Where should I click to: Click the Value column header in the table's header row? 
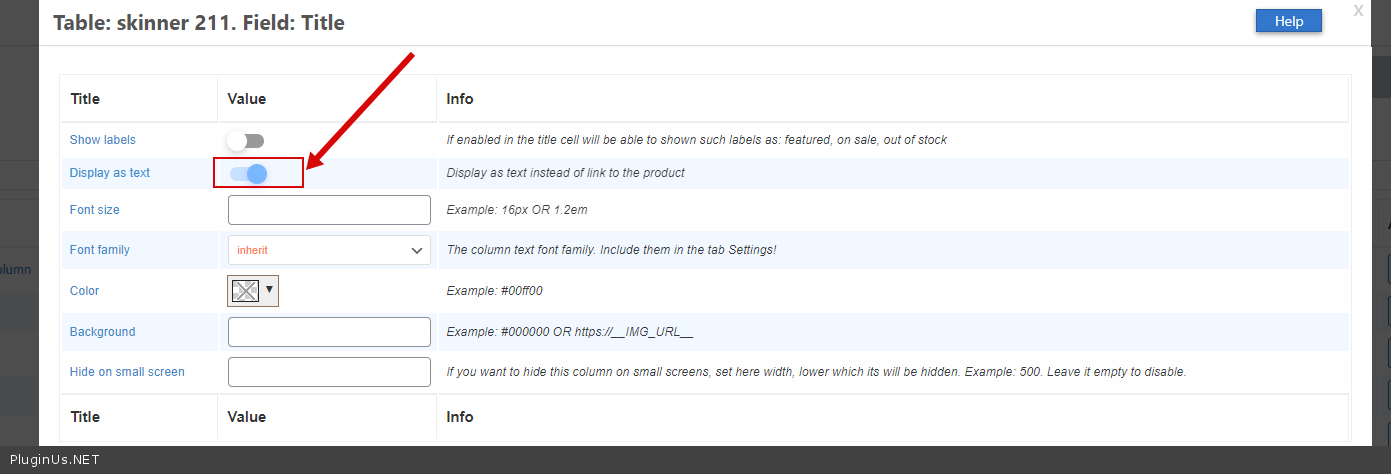(247, 99)
